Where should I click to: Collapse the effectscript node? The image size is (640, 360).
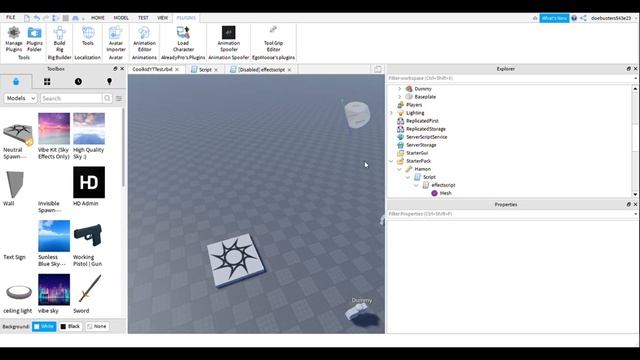[416, 185]
